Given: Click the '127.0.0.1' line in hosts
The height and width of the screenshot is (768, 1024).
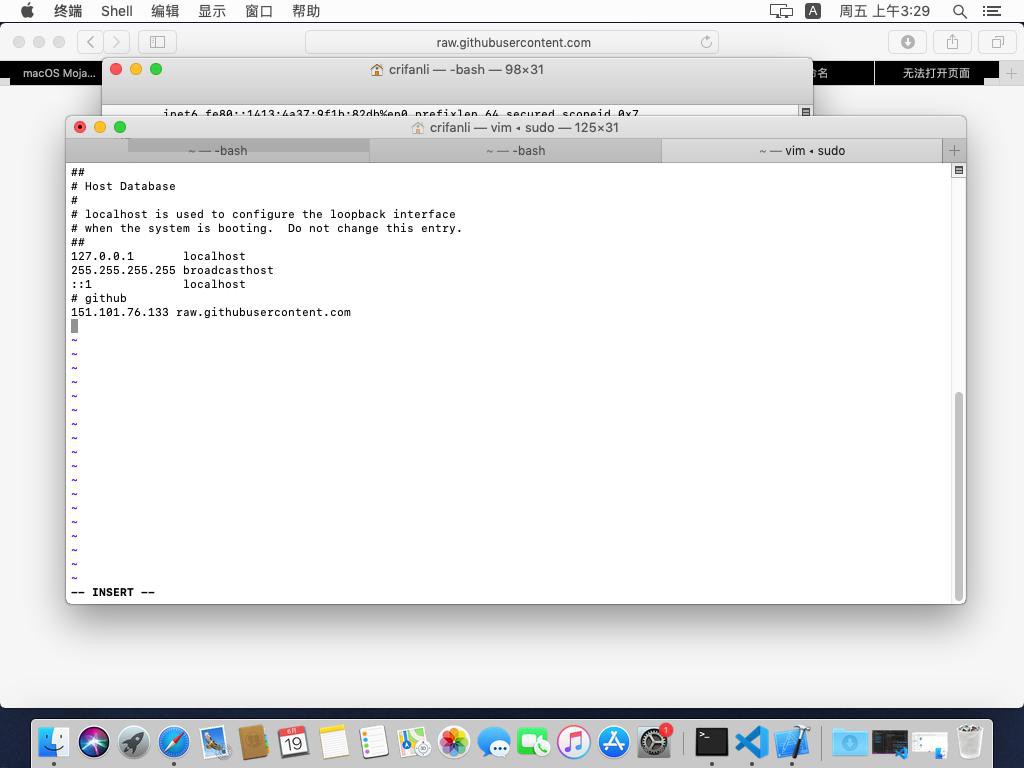Looking at the screenshot, I should [x=158, y=256].
